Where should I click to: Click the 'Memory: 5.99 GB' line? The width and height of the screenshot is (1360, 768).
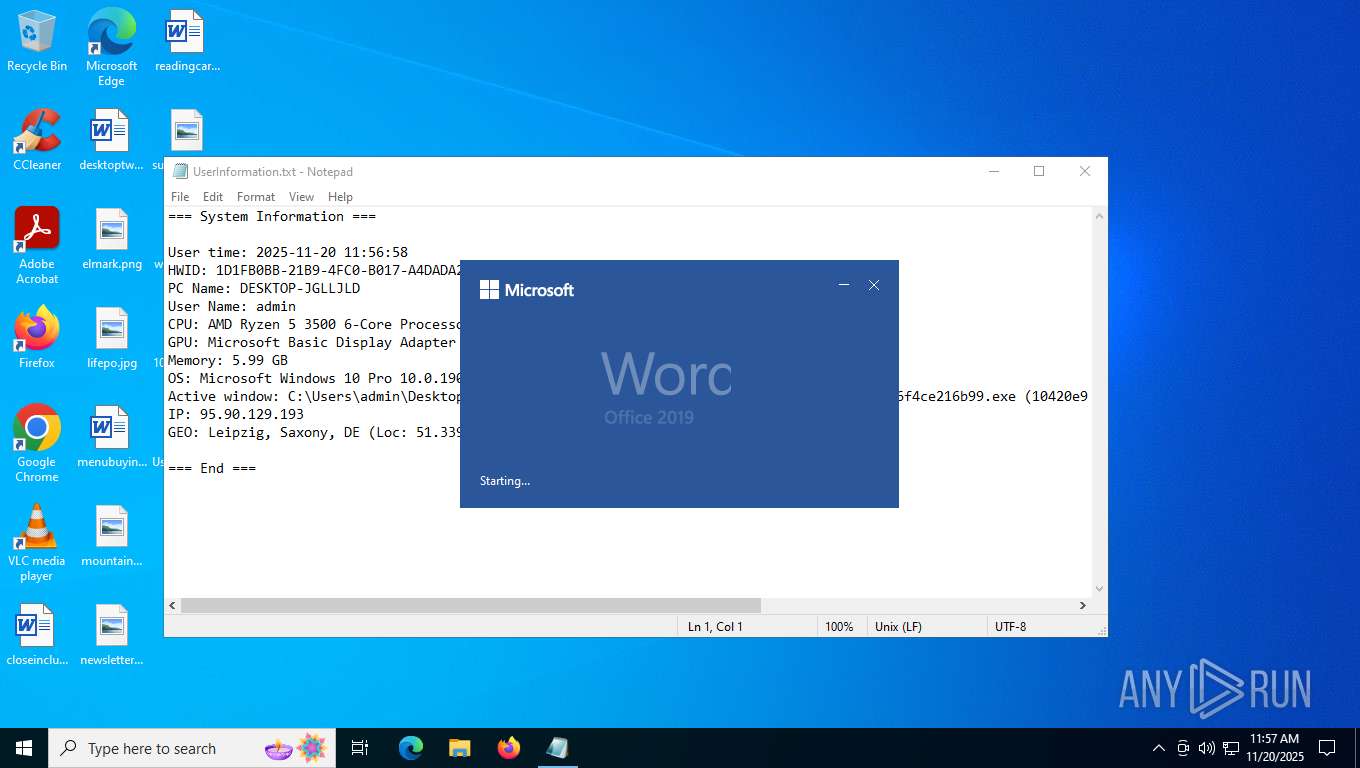[228, 360]
